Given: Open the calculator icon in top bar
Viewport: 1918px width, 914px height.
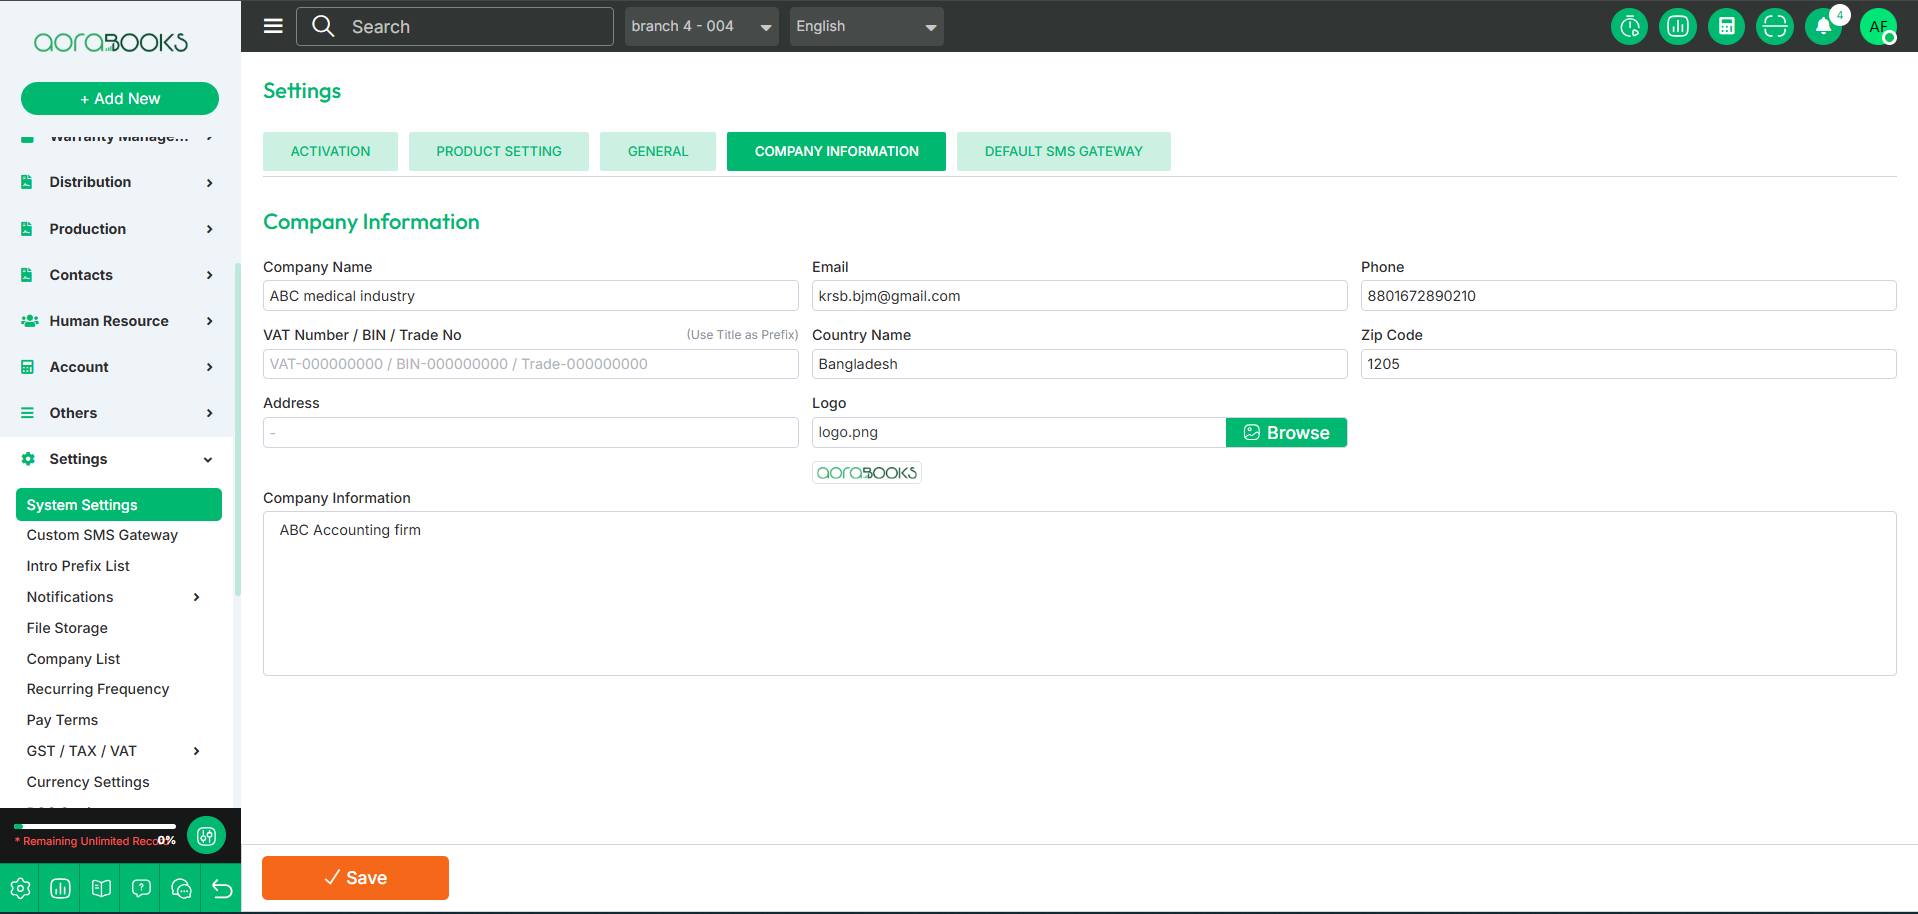Looking at the screenshot, I should point(1726,27).
